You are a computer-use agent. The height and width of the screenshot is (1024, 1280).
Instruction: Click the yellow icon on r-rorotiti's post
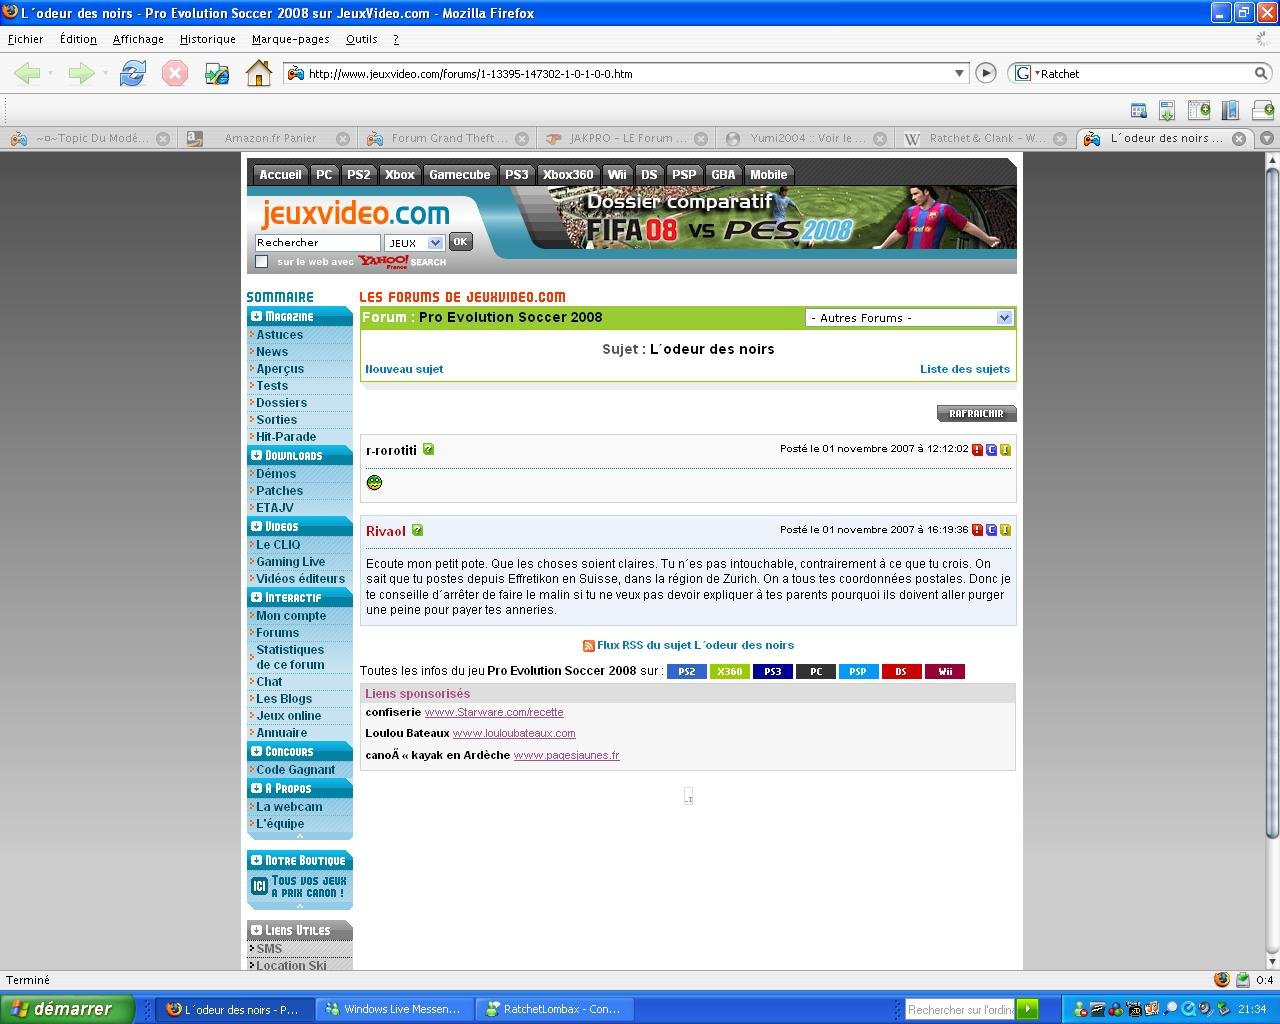(x=1005, y=450)
